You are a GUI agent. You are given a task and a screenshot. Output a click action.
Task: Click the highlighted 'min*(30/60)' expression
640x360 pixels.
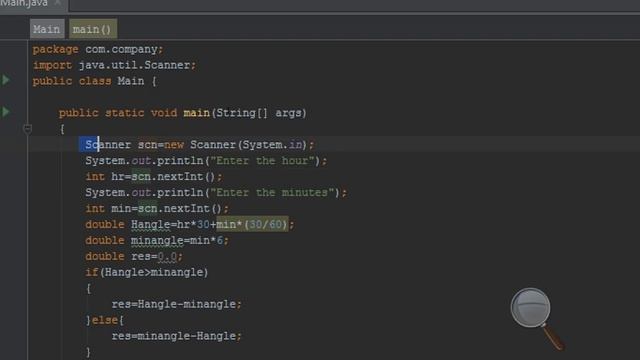(252, 224)
